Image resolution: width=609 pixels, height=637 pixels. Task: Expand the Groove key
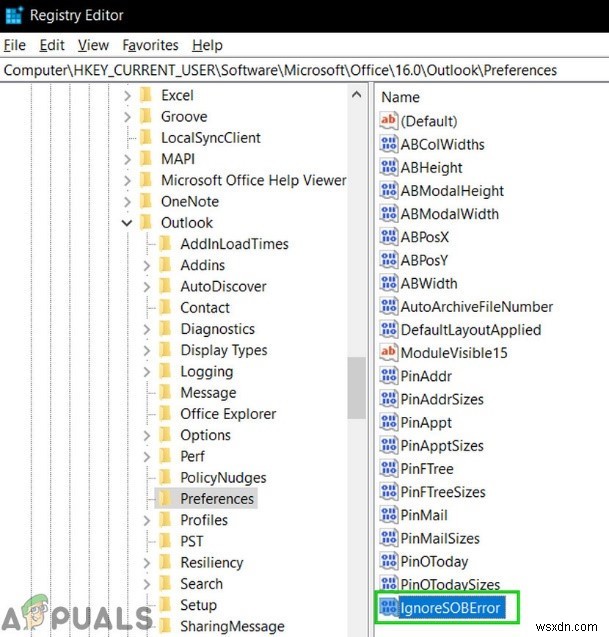127,117
